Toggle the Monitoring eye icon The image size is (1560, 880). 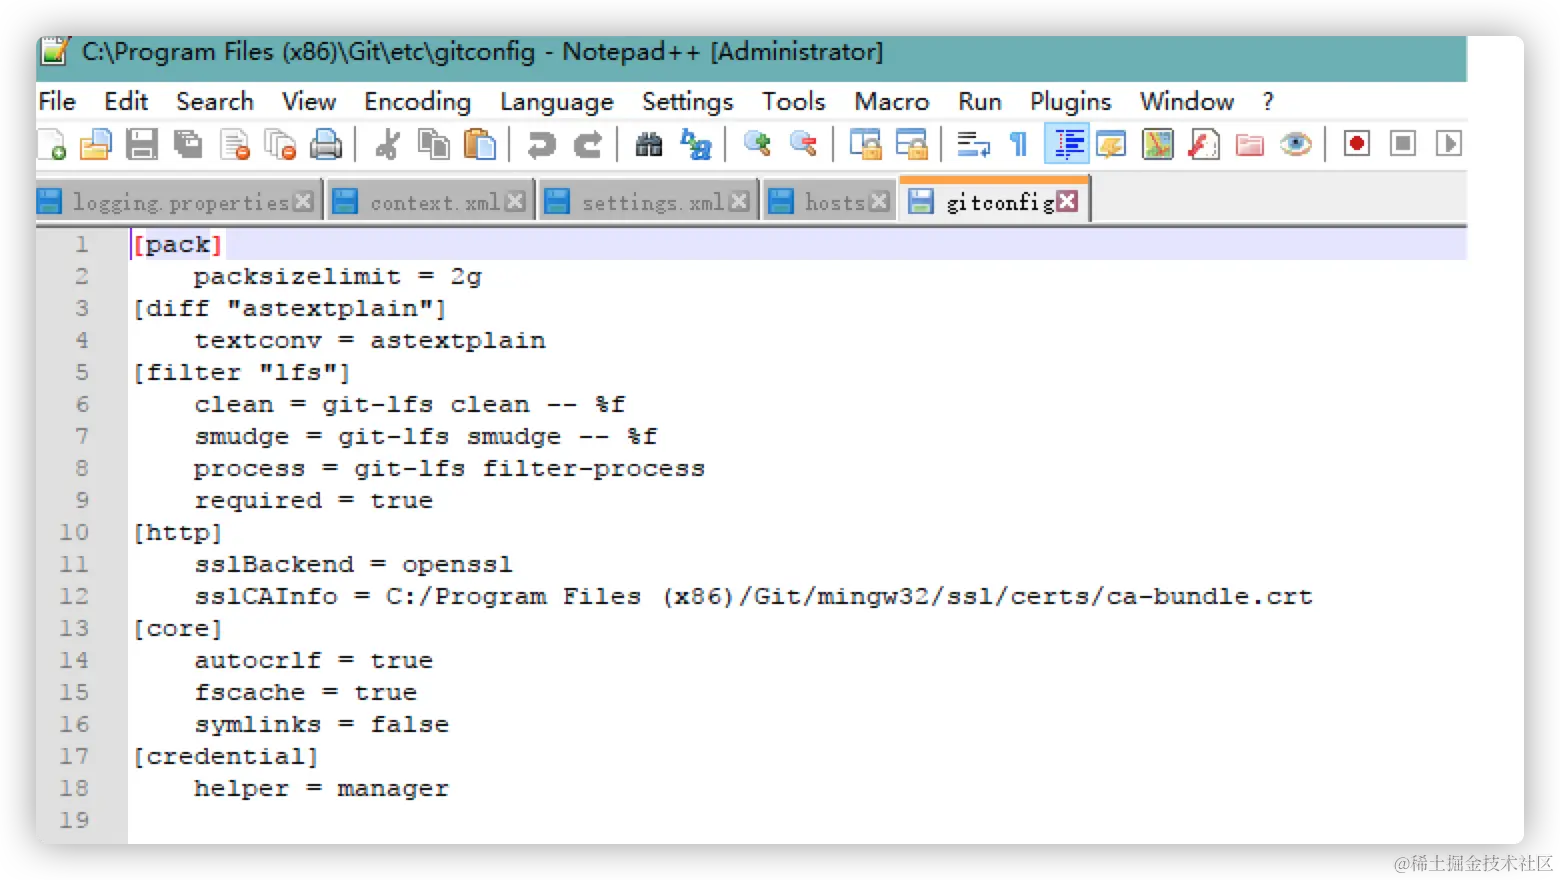pyautogui.click(x=1296, y=145)
